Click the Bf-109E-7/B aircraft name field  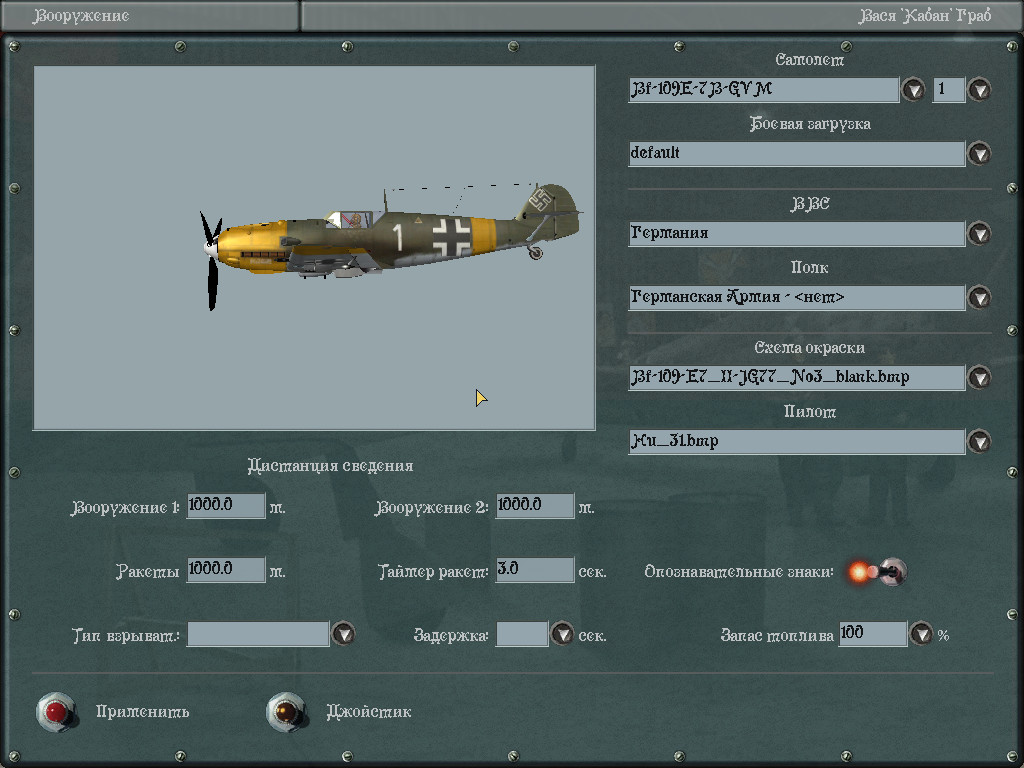click(763, 89)
